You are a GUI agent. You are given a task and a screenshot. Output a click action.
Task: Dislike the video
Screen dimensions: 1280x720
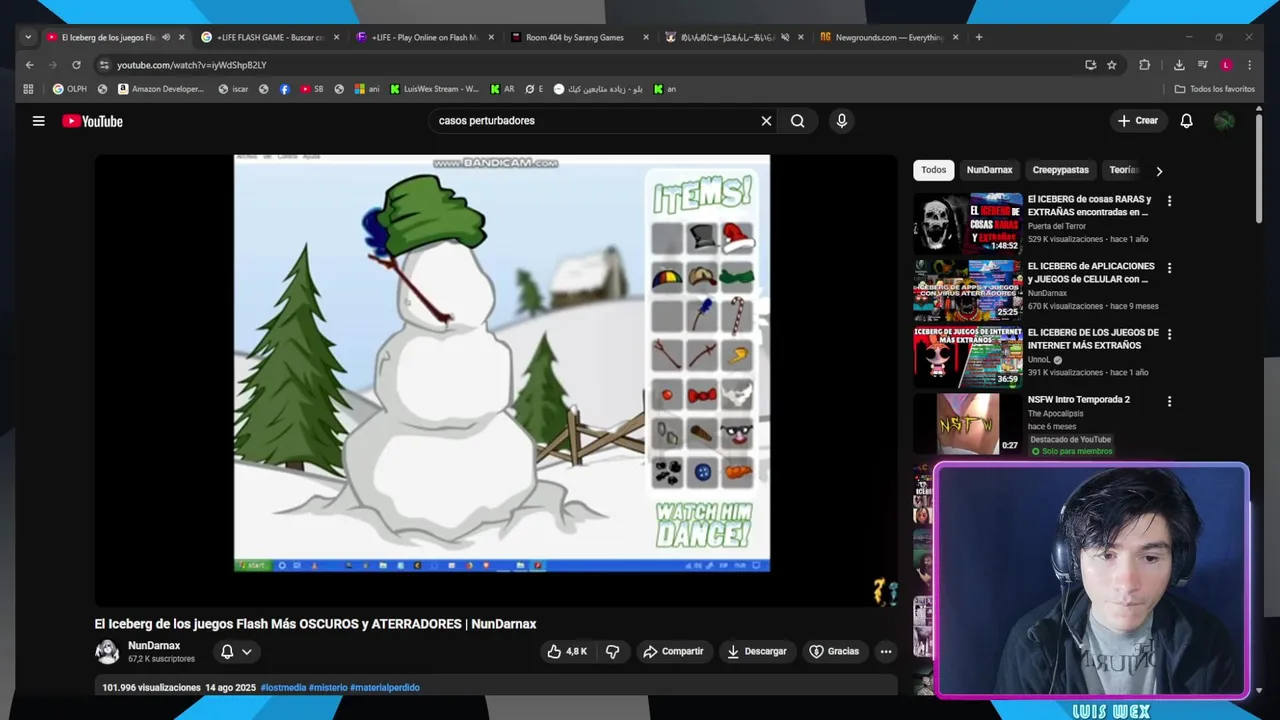[x=612, y=651]
